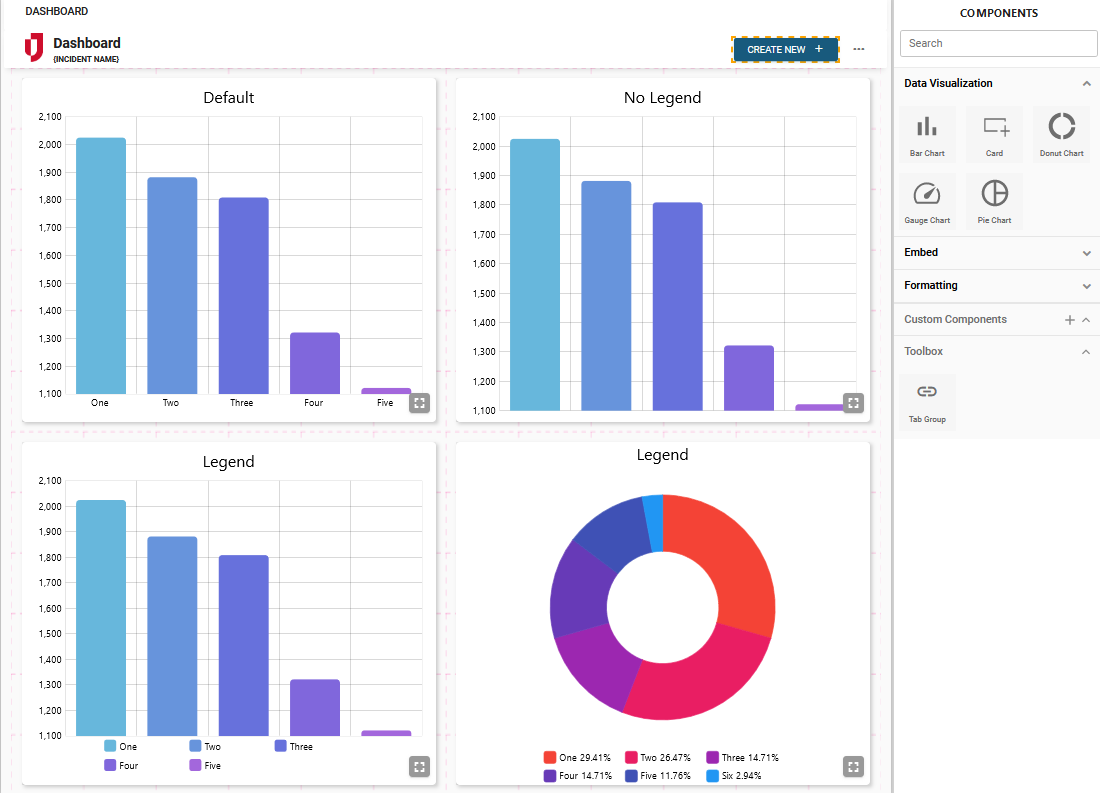Viewport: 1100px width, 793px height.
Task: Click the Create New button
Action: pos(785,49)
